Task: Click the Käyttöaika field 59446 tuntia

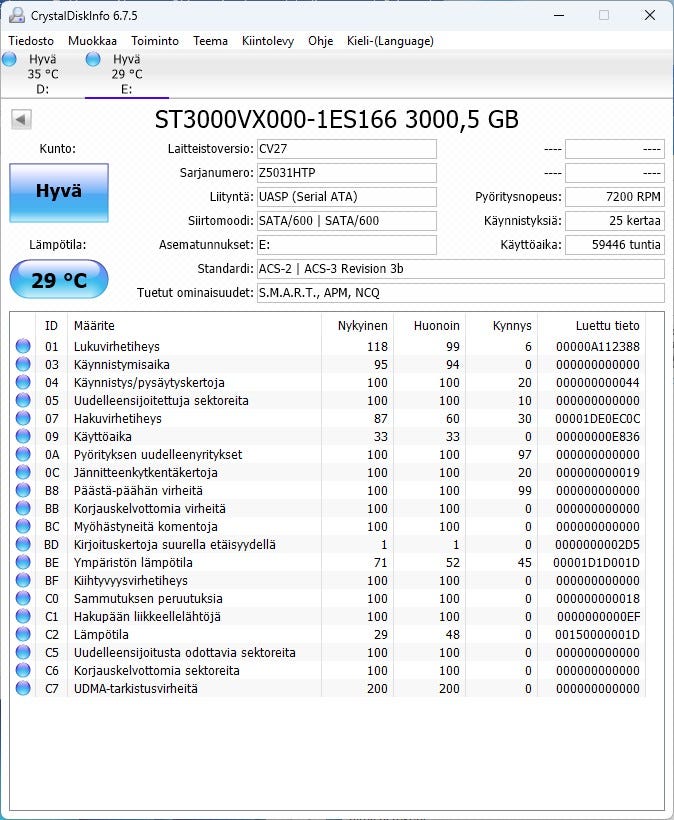Action: pos(615,245)
